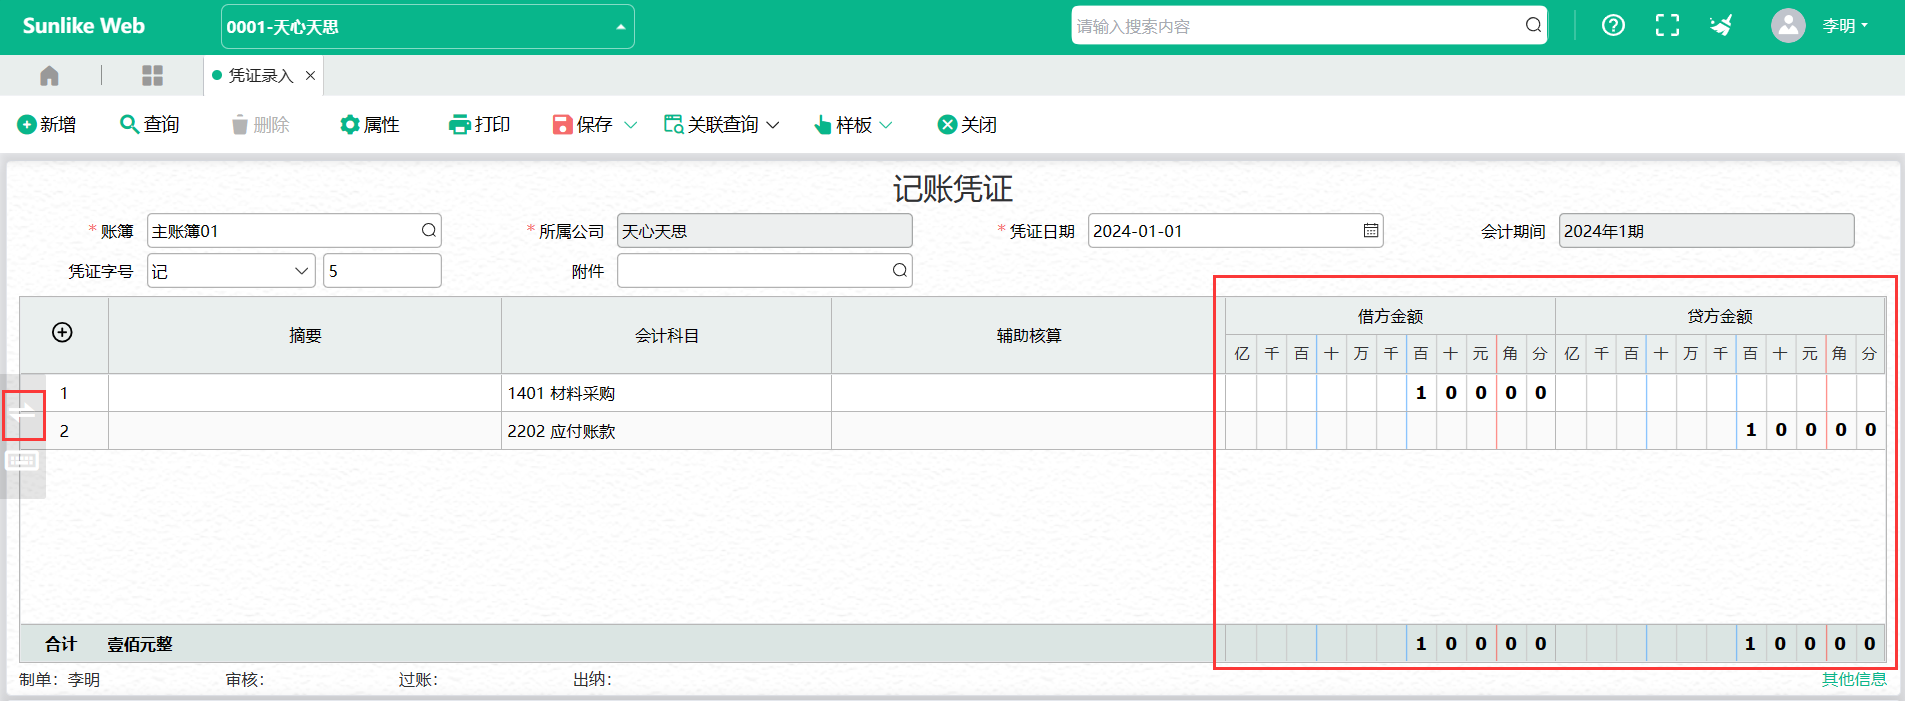The image size is (1905, 701).
Task: Click the 贷方金额 header
Action: click(x=1720, y=316)
